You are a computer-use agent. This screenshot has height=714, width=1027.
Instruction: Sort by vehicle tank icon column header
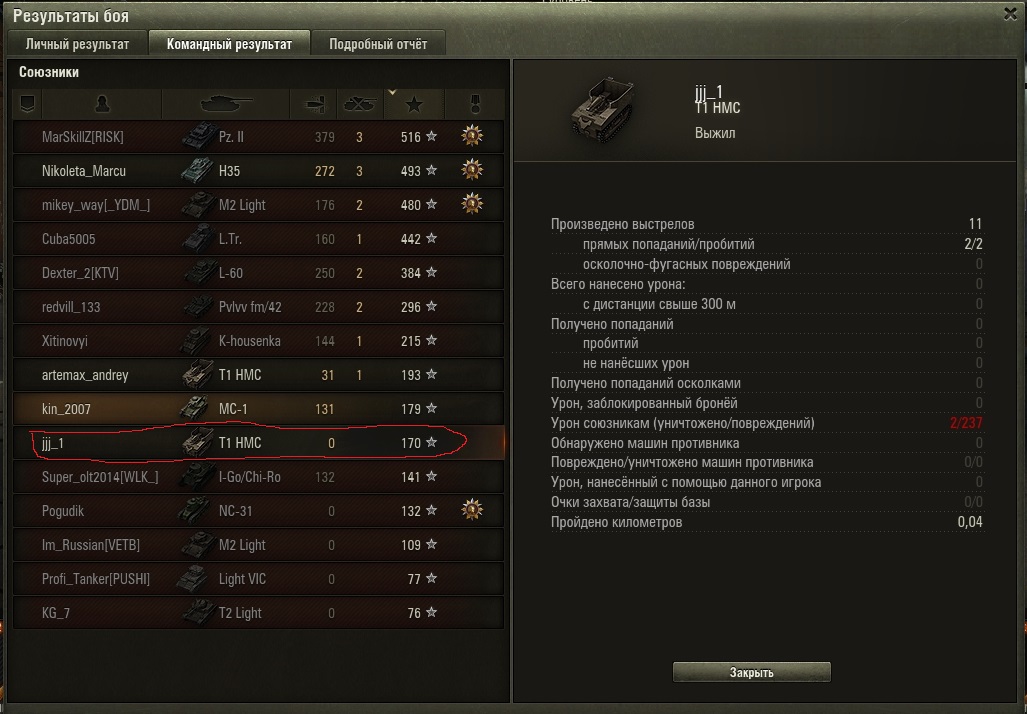click(225, 103)
